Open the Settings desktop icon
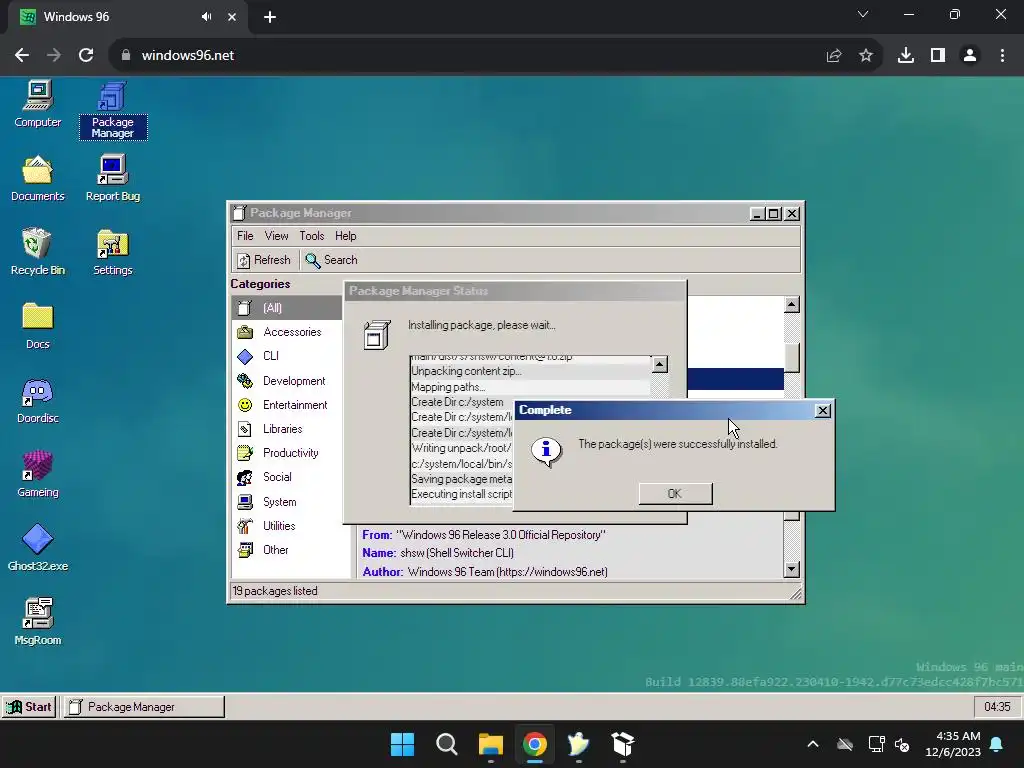The image size is (1024, 768). click(112, 252)
